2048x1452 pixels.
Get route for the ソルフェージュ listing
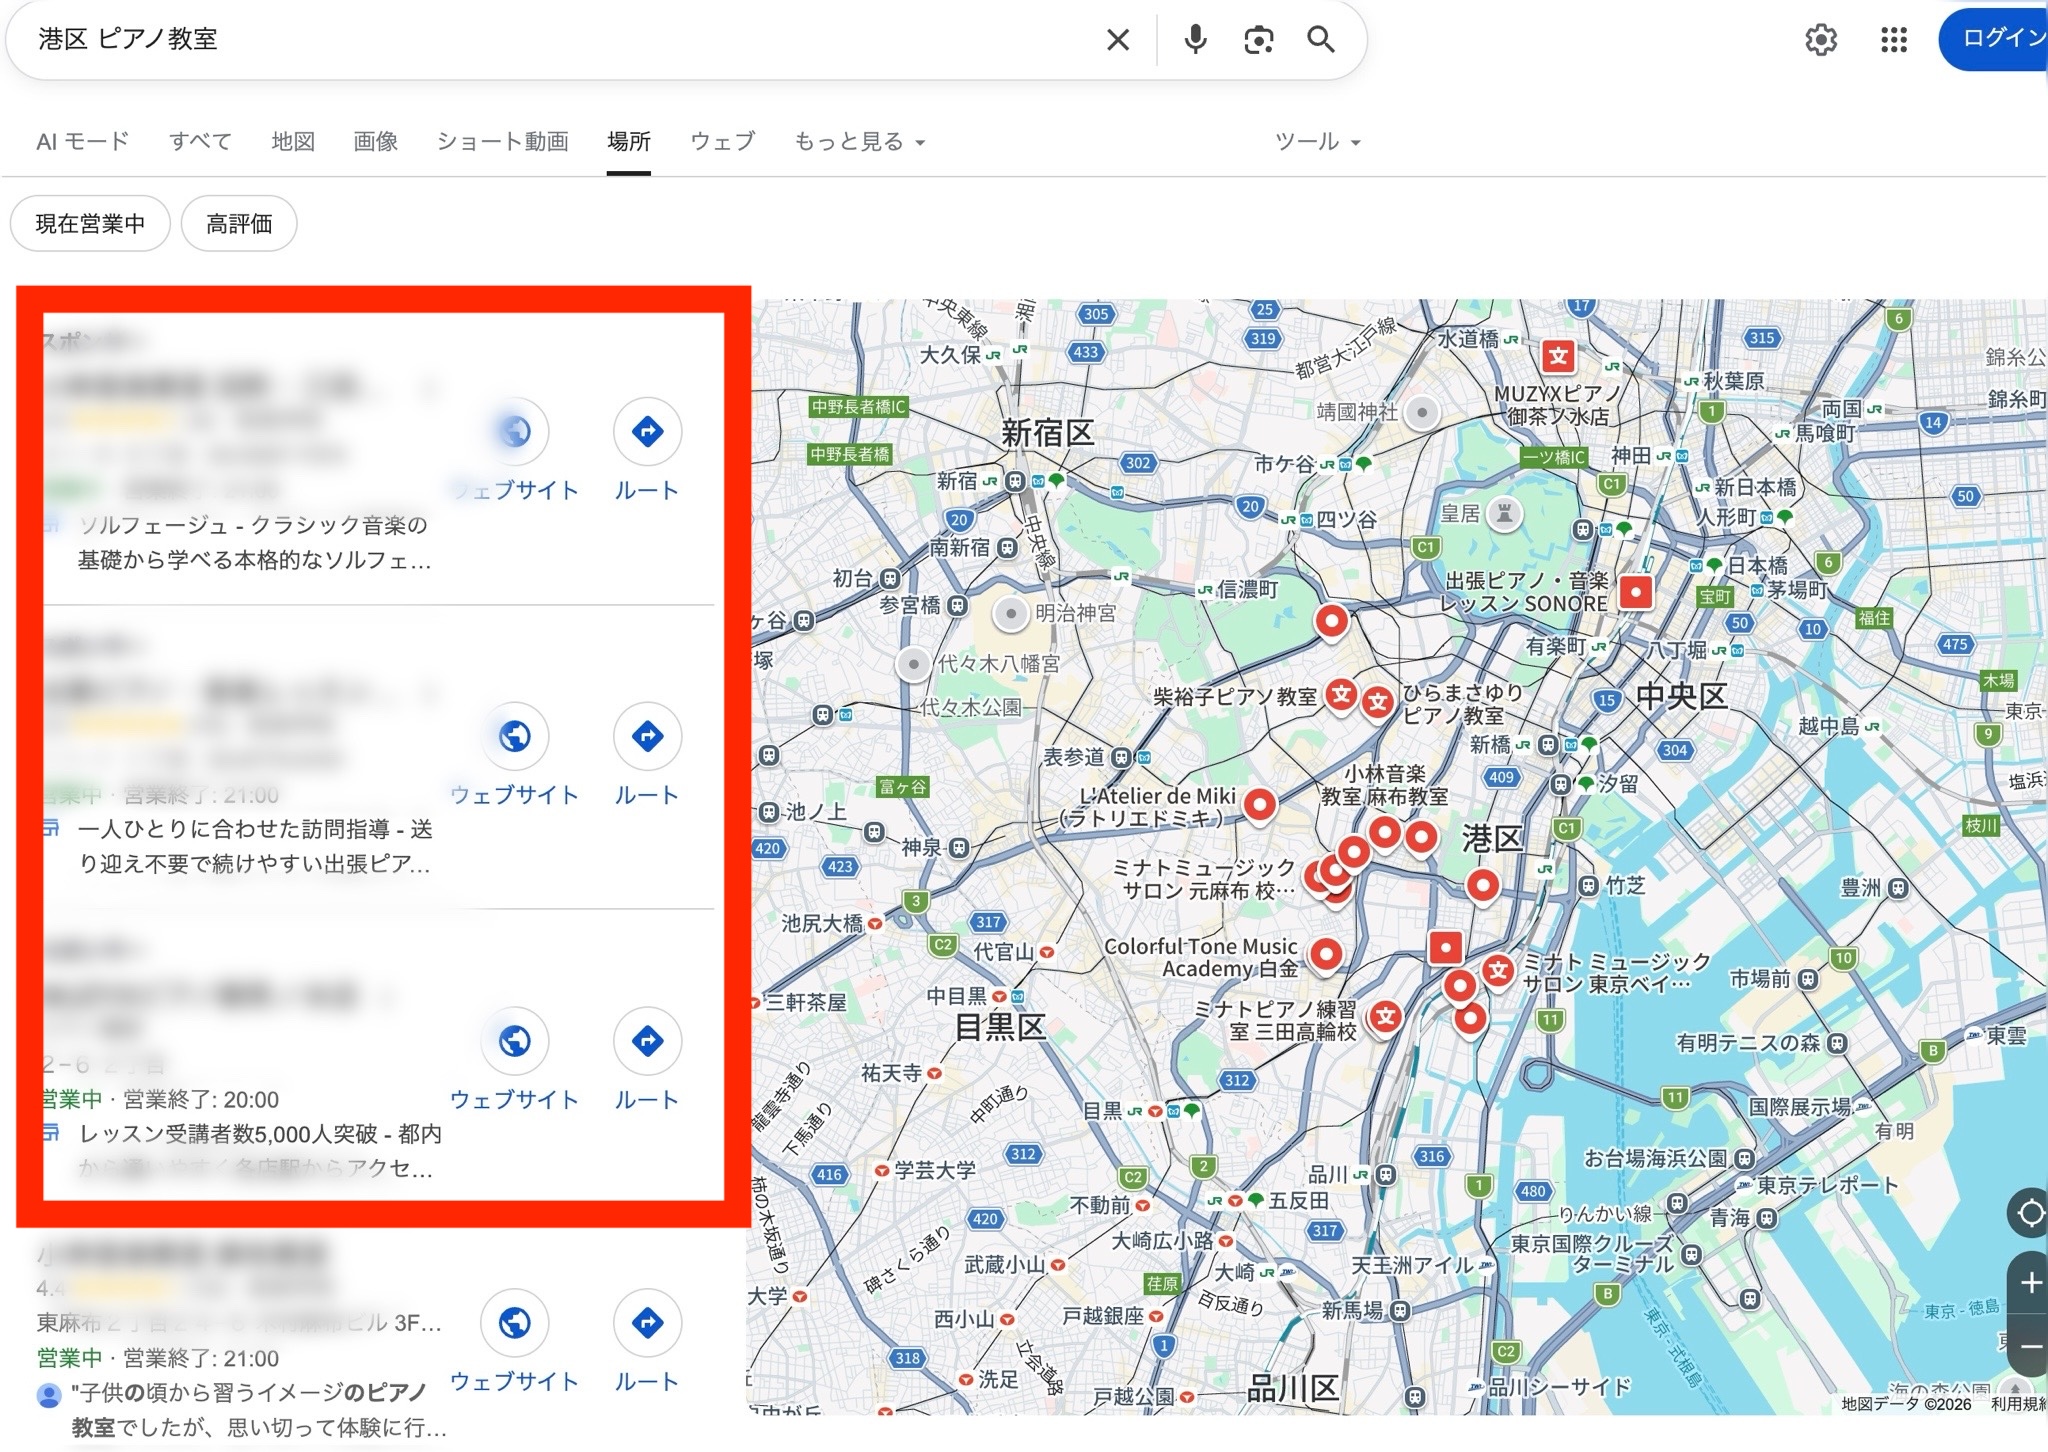click(x=647, y=432)
